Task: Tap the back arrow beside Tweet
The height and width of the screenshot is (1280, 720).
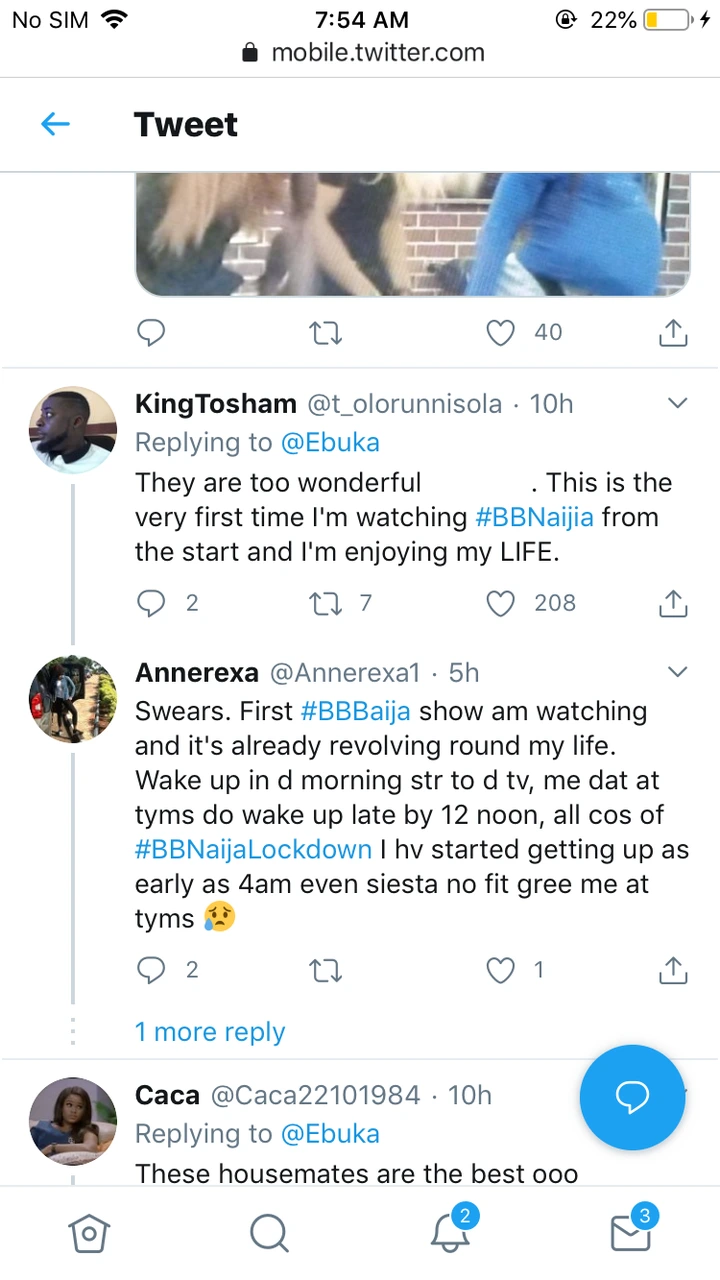Action: point(55,124)
